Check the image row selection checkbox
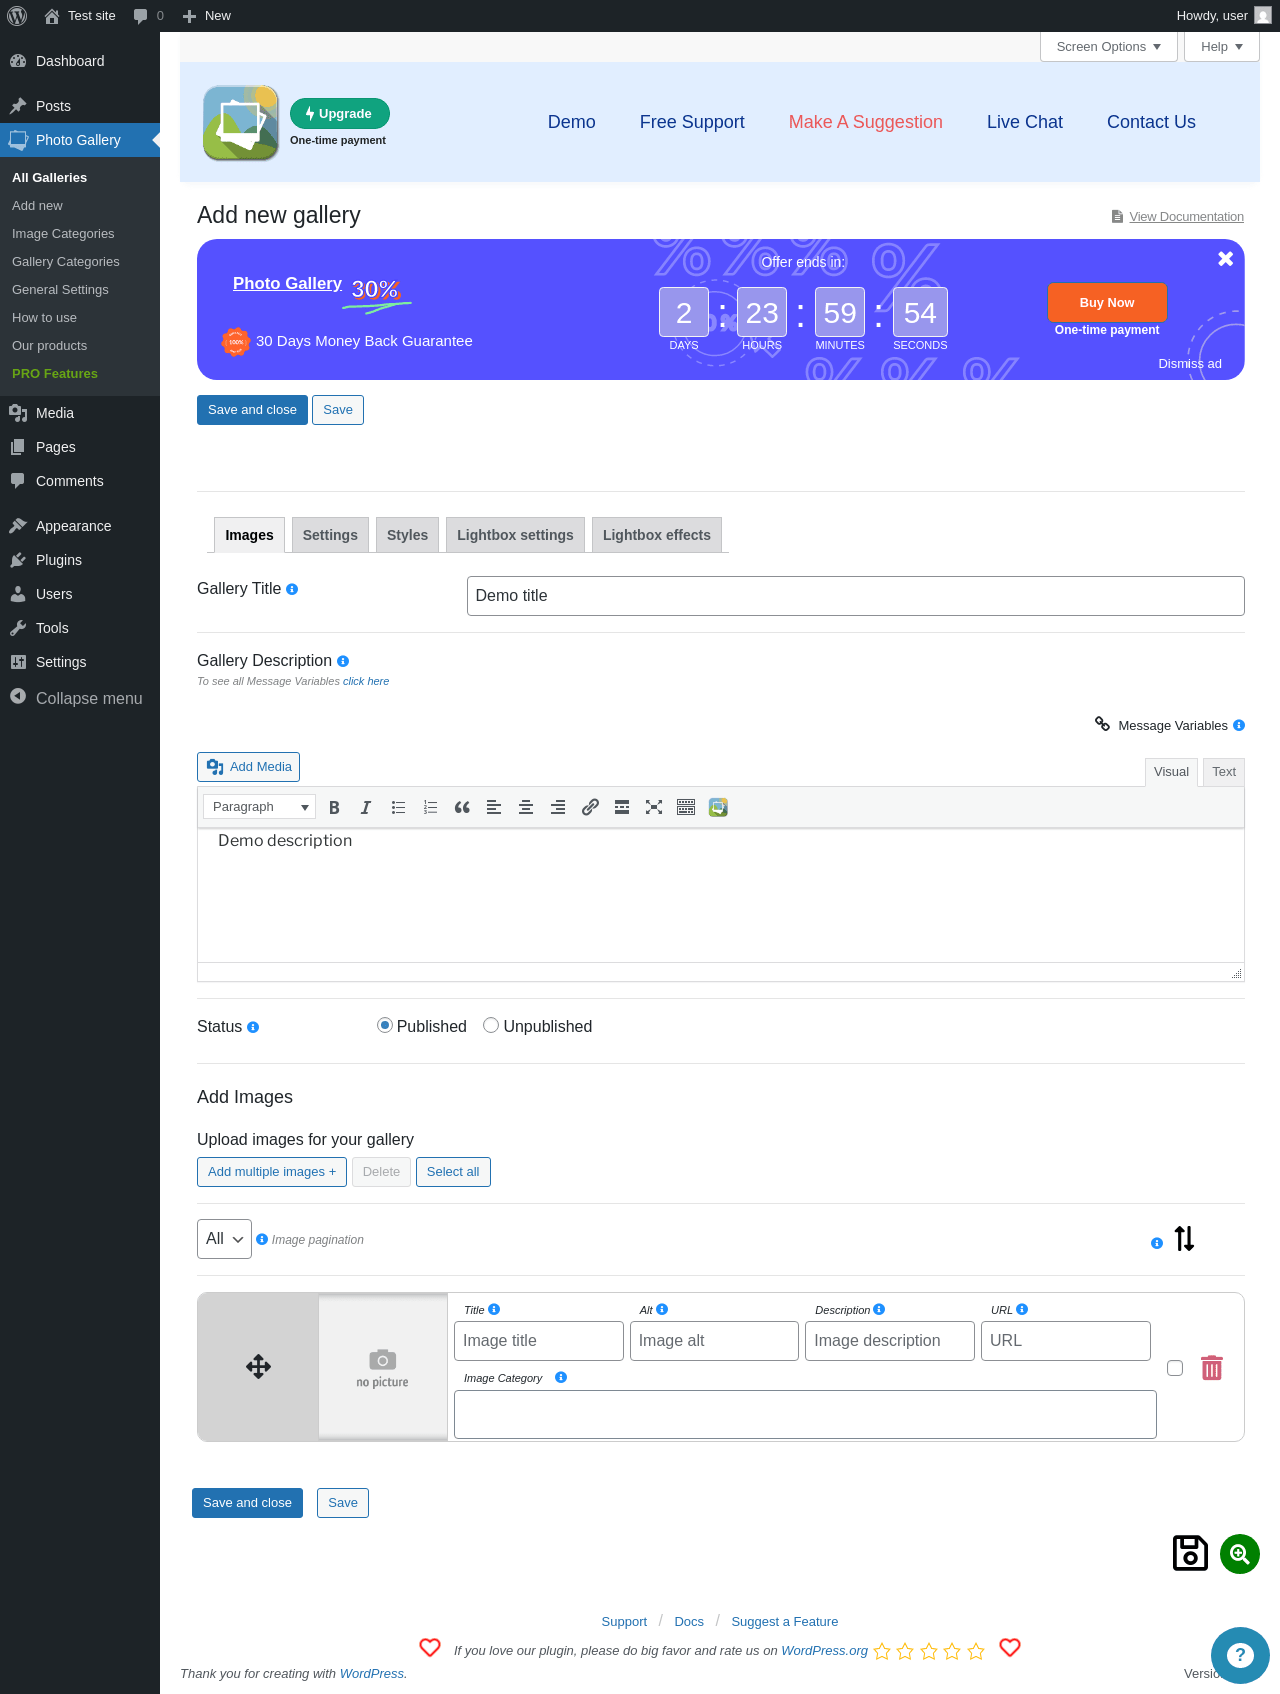The image size is (1280, 1694). point(1175,1368)
